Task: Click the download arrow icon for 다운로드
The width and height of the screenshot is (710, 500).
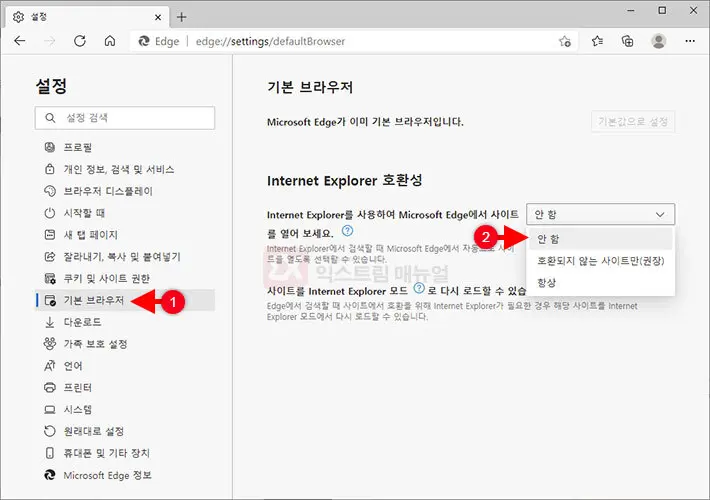Action: click(x=50, y=322)
